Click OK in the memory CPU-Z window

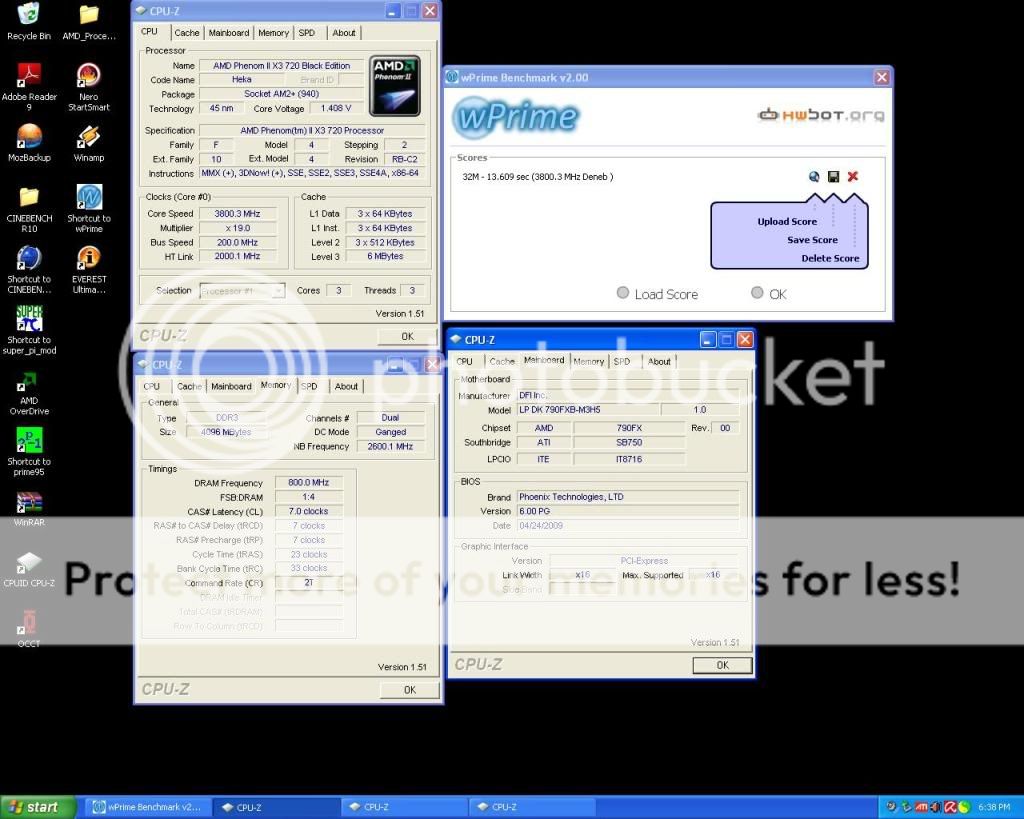click(409, 690)
